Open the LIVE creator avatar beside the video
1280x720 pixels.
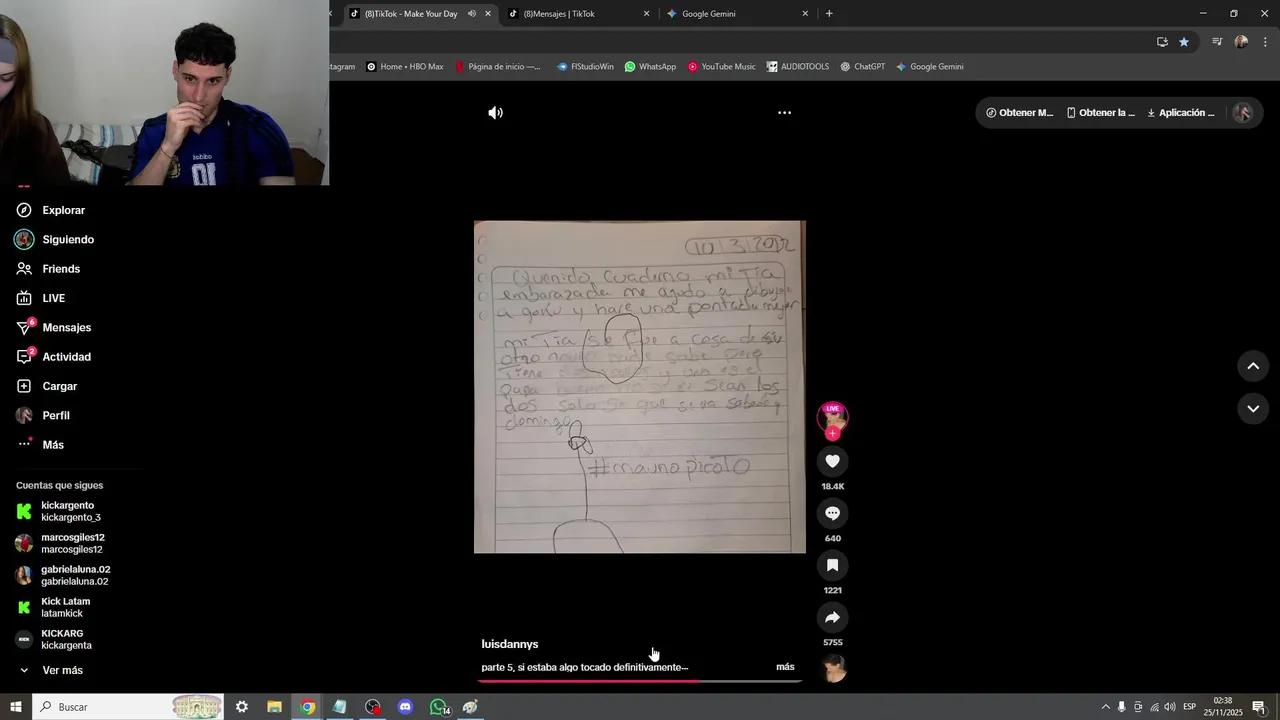click(x=832, y=416)
